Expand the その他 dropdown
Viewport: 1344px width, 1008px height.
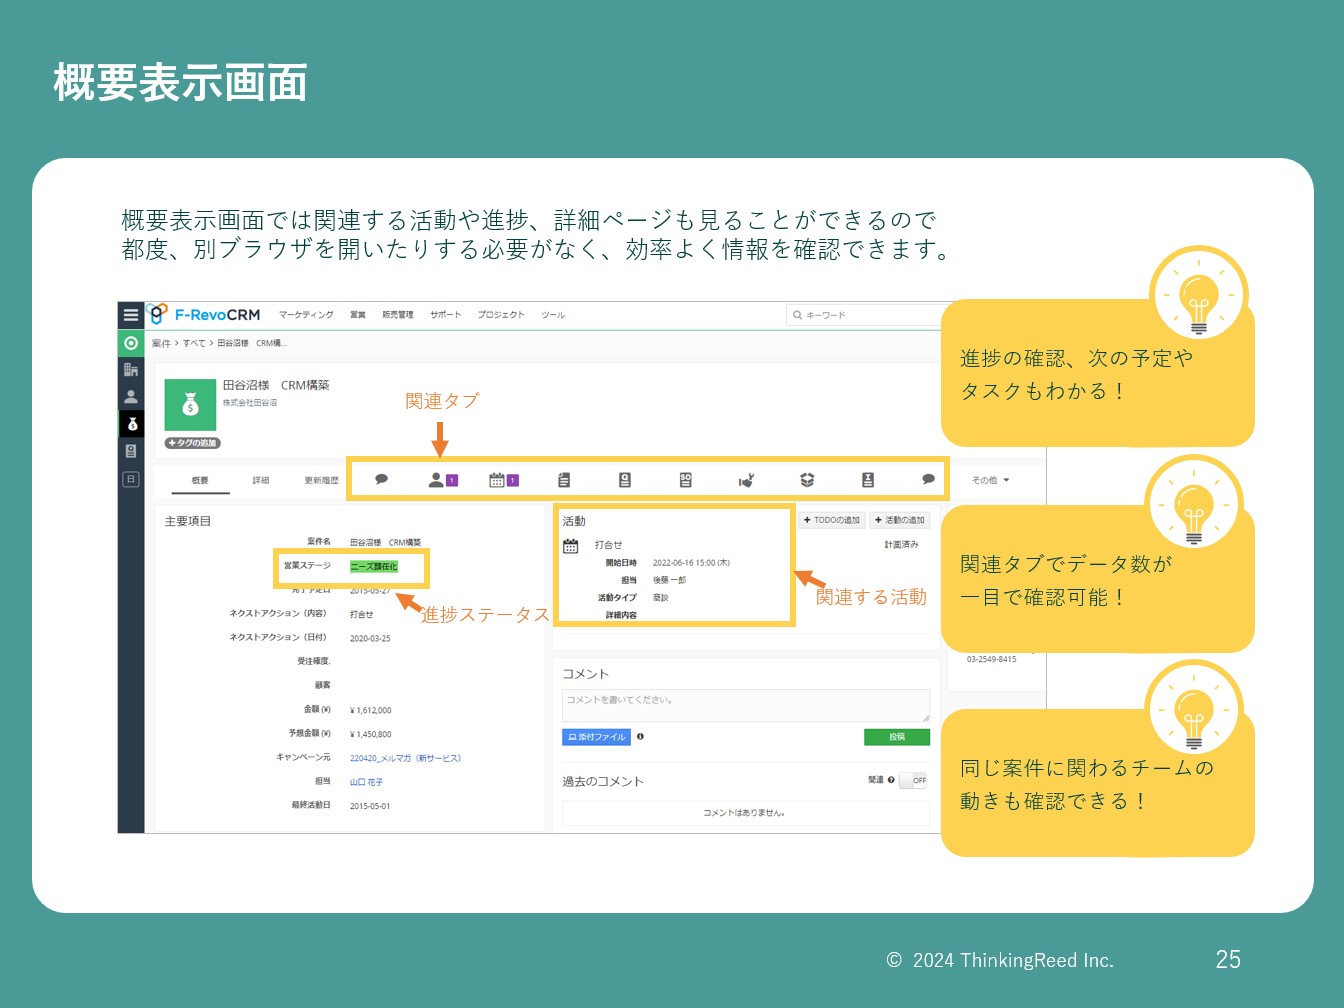tap(990, 480)
